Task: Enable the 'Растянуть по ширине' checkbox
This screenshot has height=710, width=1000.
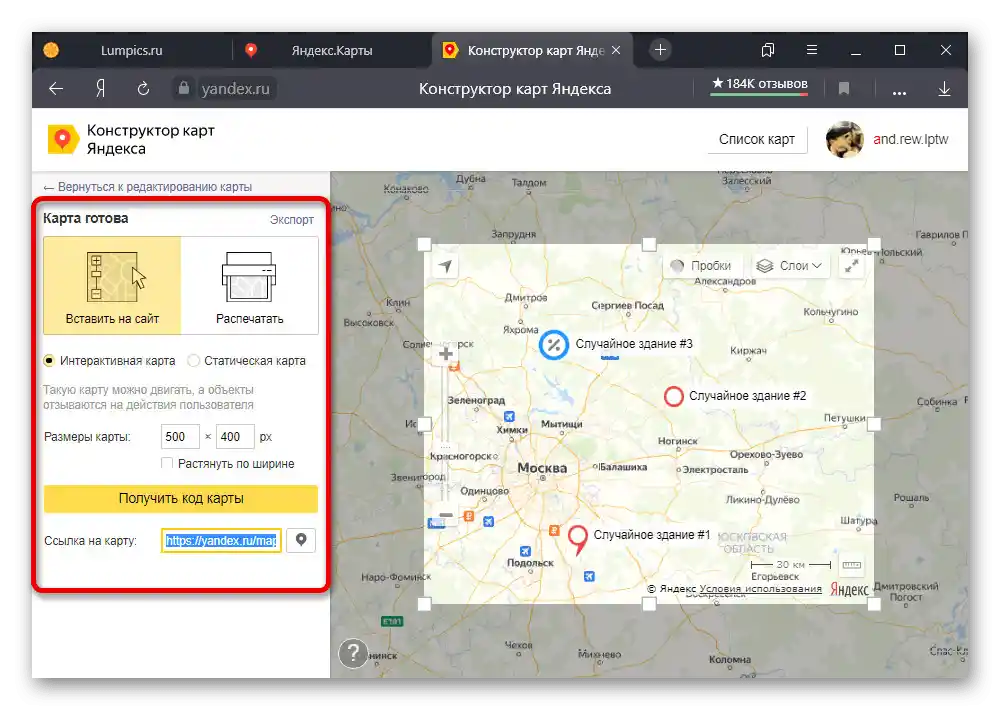Action: [x=168, y=462]
